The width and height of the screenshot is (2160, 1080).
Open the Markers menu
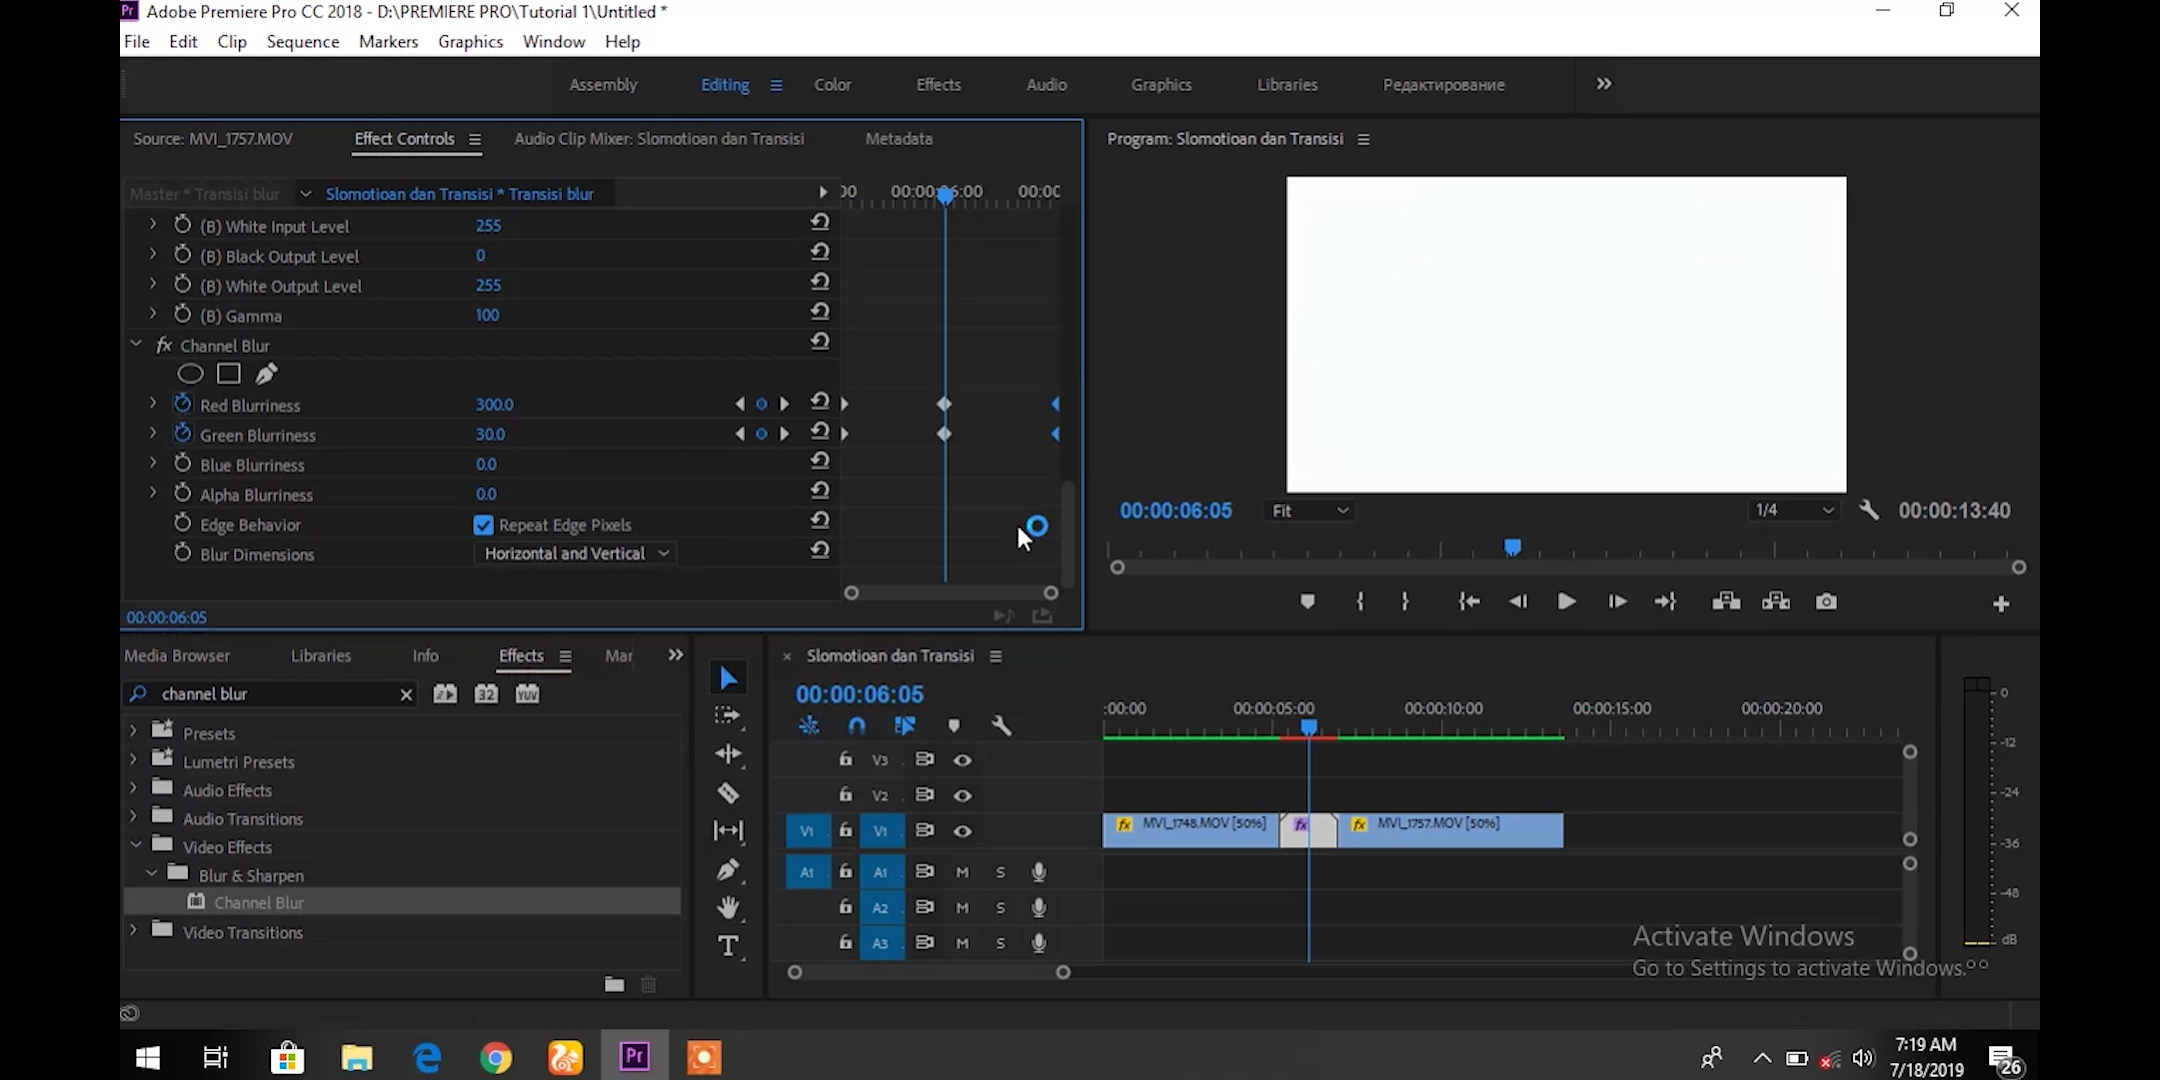click(x=388, y=41)
